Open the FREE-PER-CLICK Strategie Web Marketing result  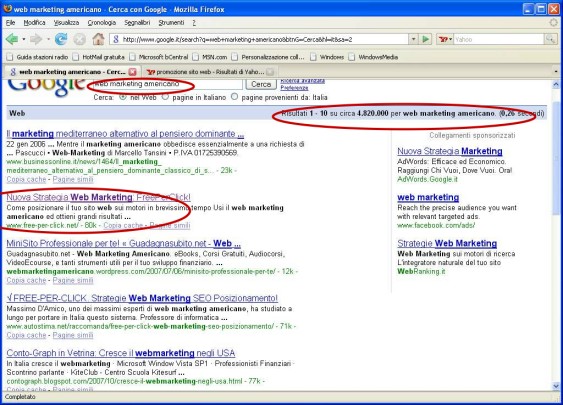click(142, 298)
